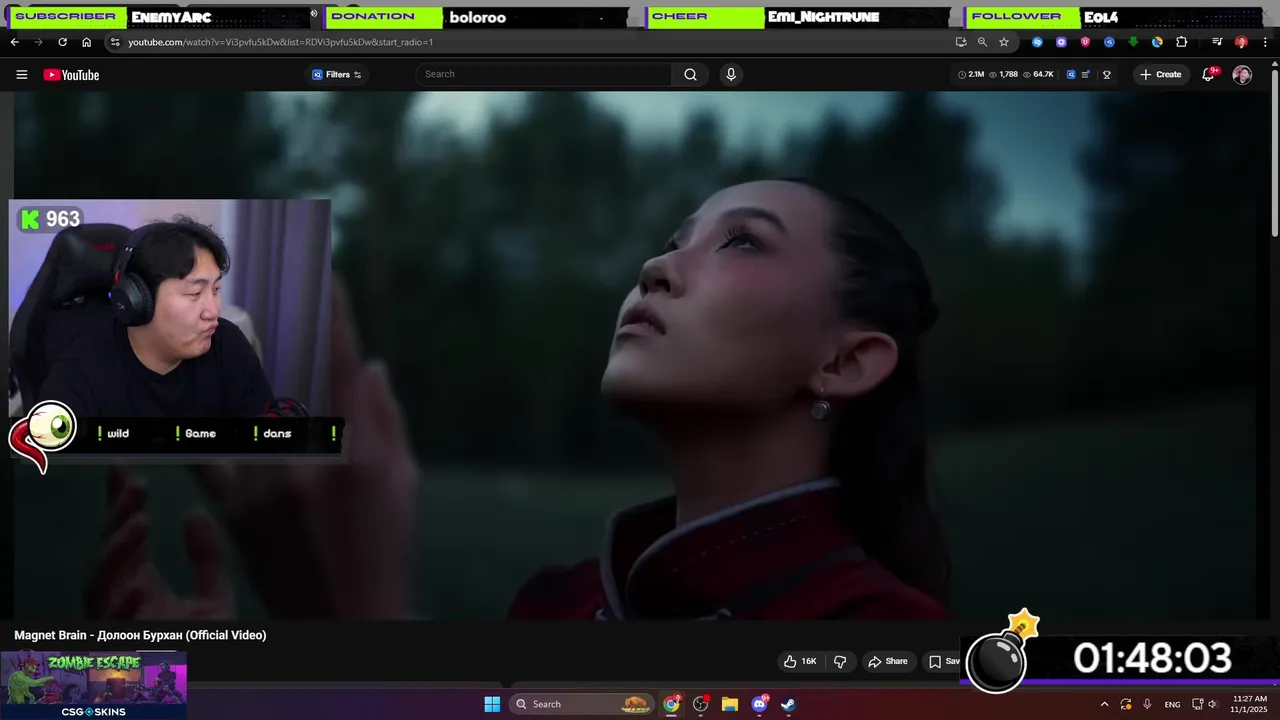Click the microphone tray icon

1147,704
